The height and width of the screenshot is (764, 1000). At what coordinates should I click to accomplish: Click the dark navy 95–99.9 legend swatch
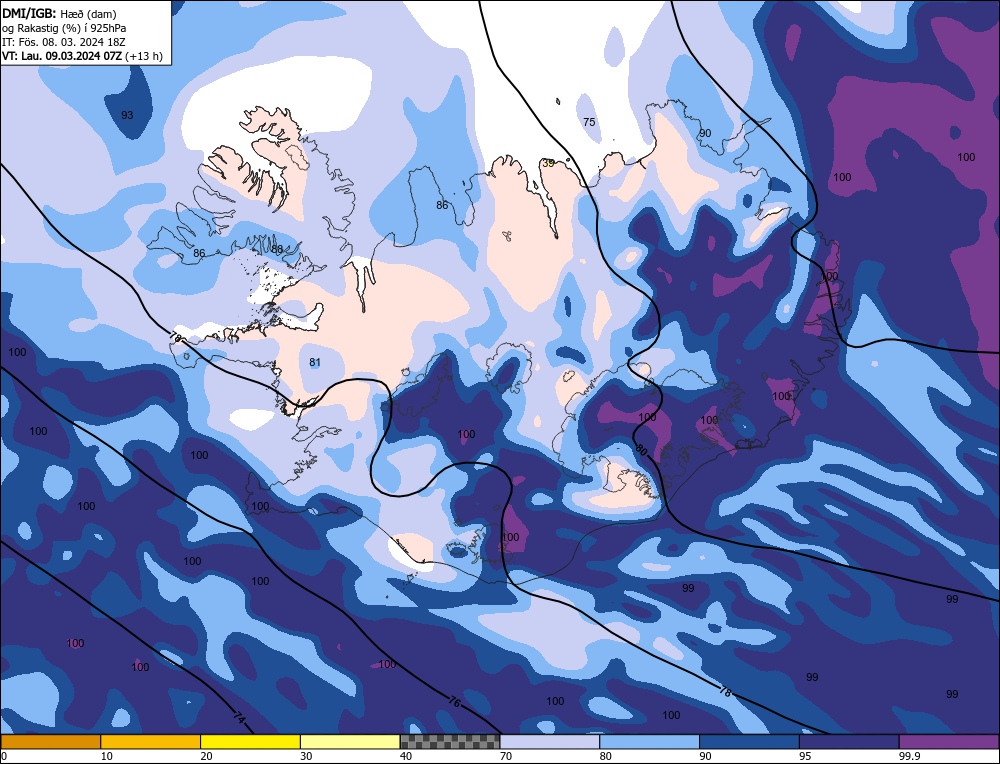coord(849,741)
